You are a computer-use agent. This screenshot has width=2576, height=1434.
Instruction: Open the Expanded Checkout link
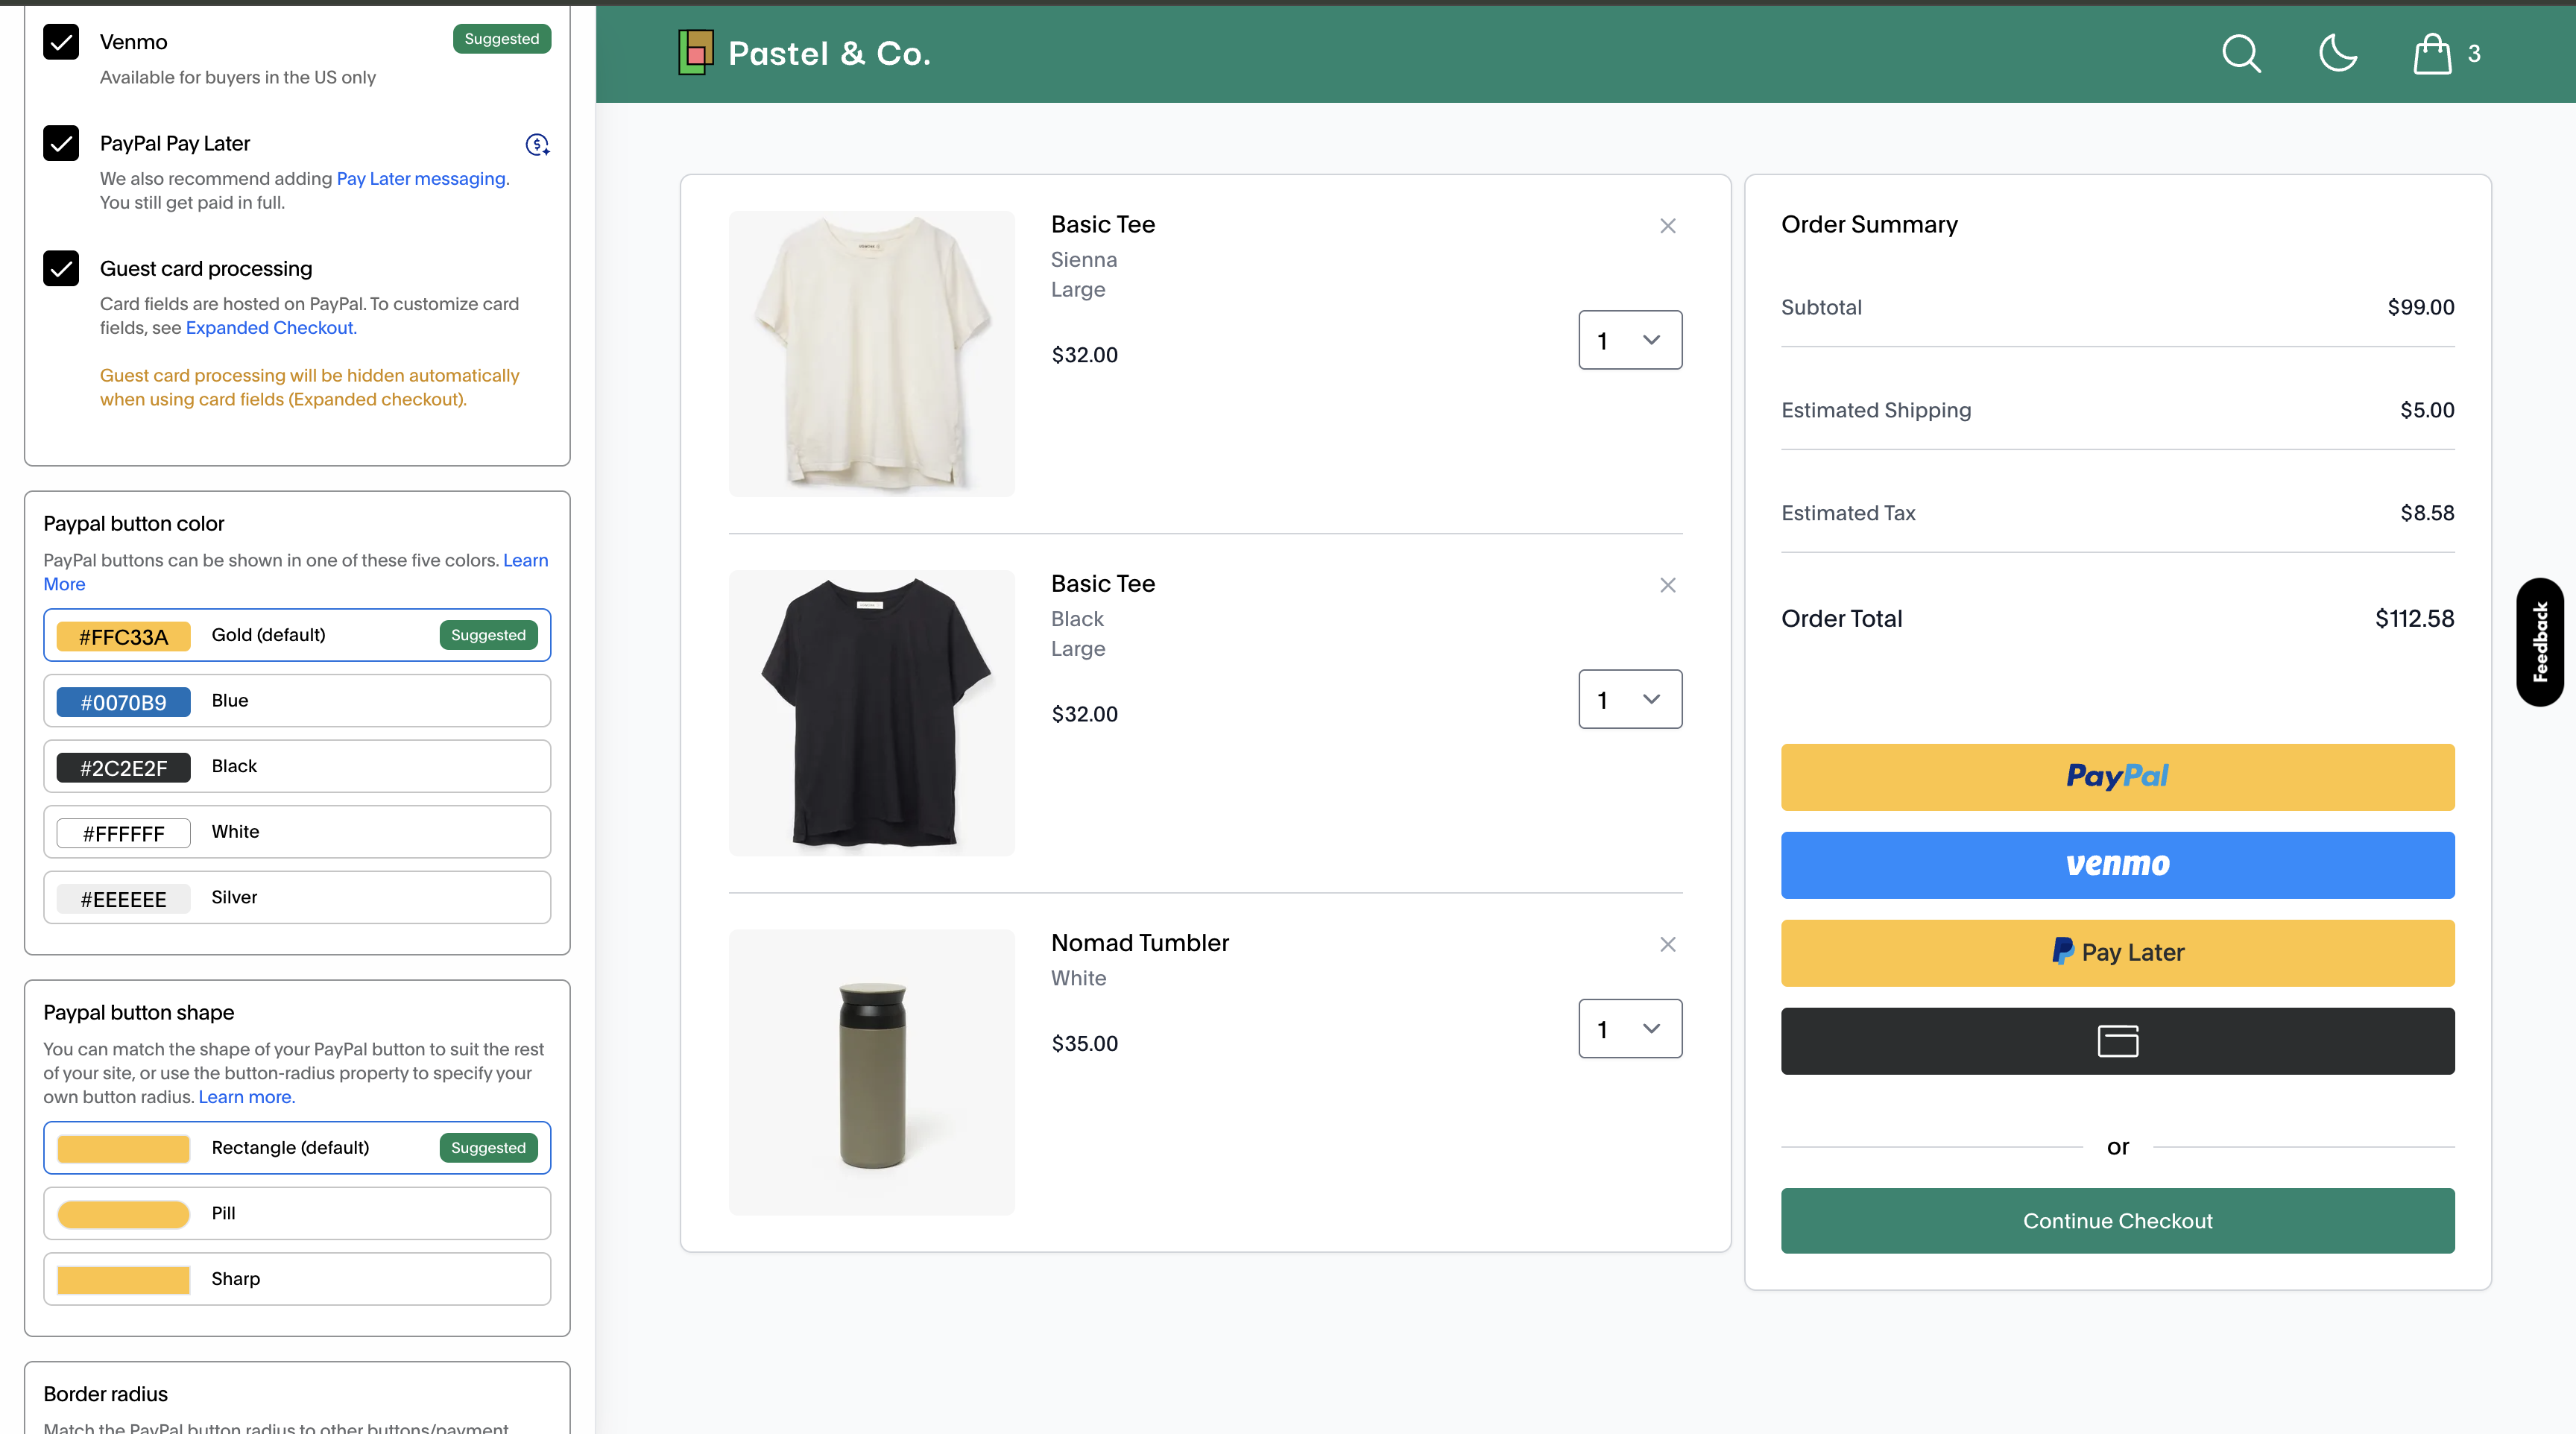269,328
